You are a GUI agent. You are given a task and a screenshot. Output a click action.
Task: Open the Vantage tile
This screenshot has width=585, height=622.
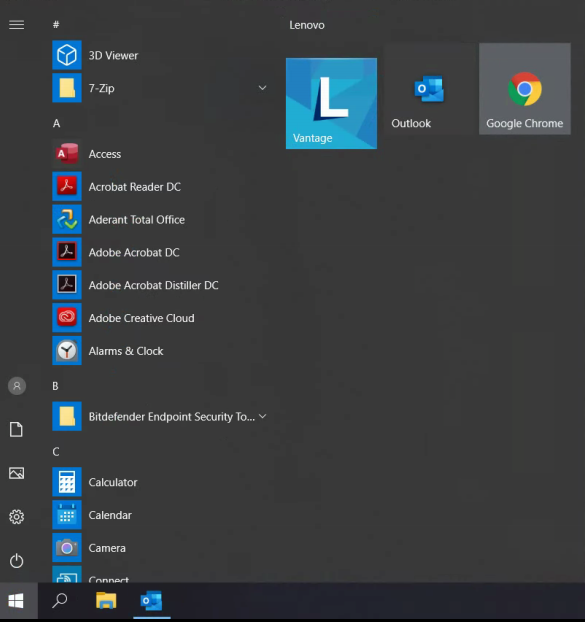click(331, 104)
